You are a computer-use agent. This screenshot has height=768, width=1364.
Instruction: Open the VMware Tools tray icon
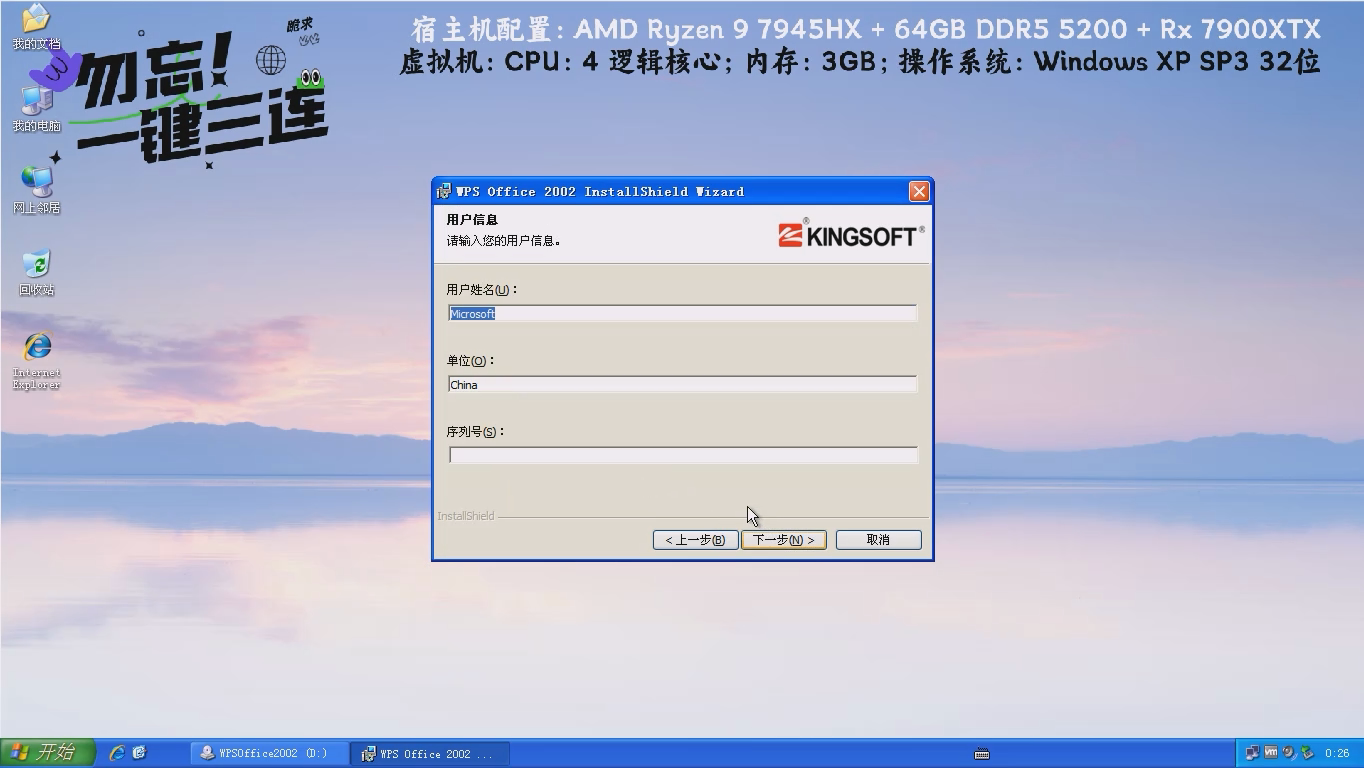[1271, 753]
